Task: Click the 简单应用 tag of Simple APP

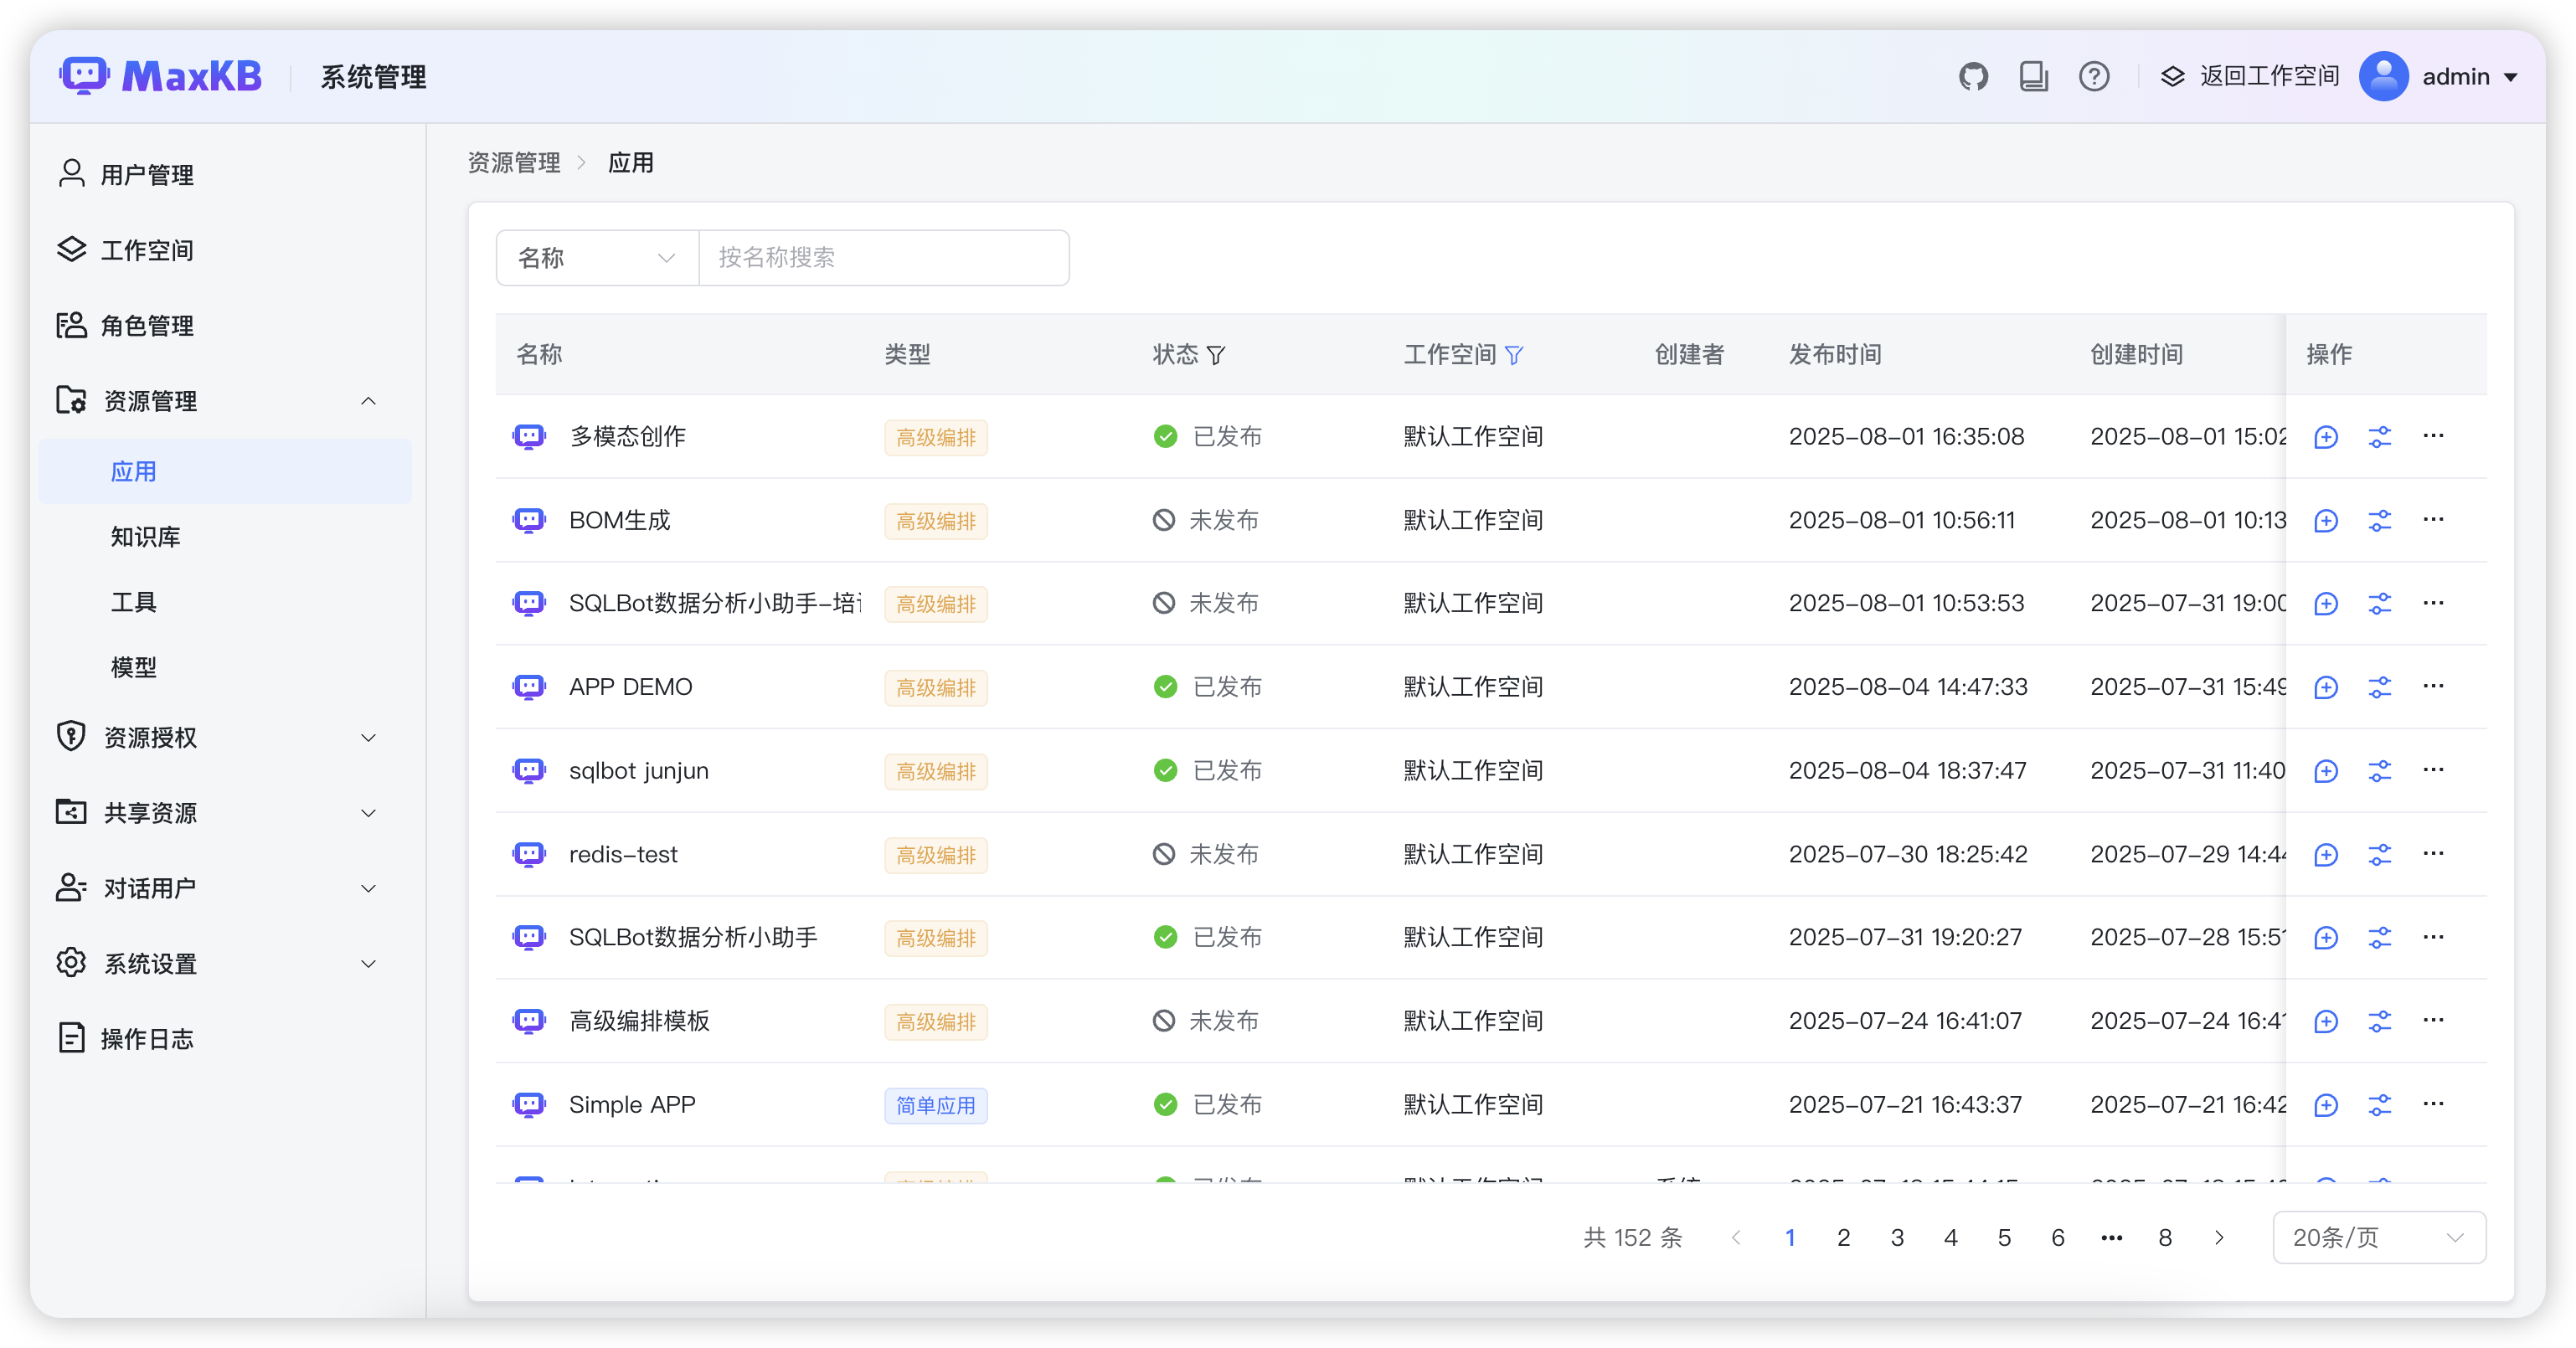Action: click(936, 1105)
